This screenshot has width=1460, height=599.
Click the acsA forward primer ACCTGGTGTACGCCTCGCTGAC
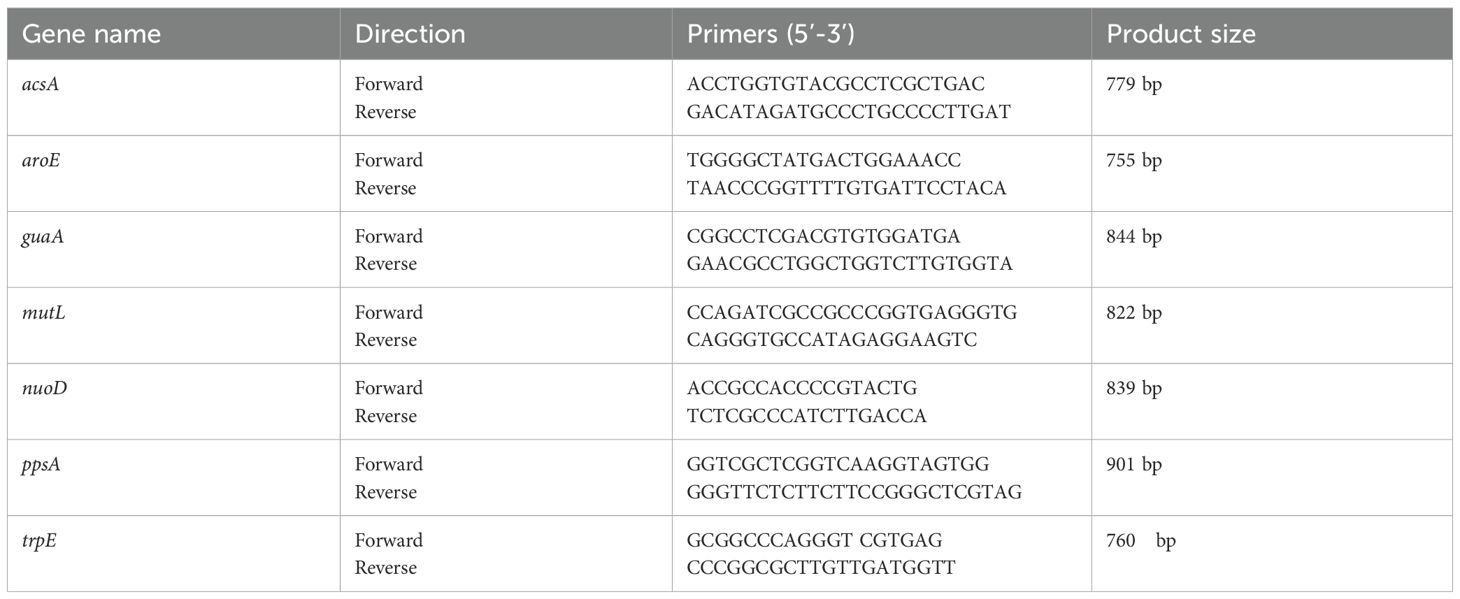(835, 84)
